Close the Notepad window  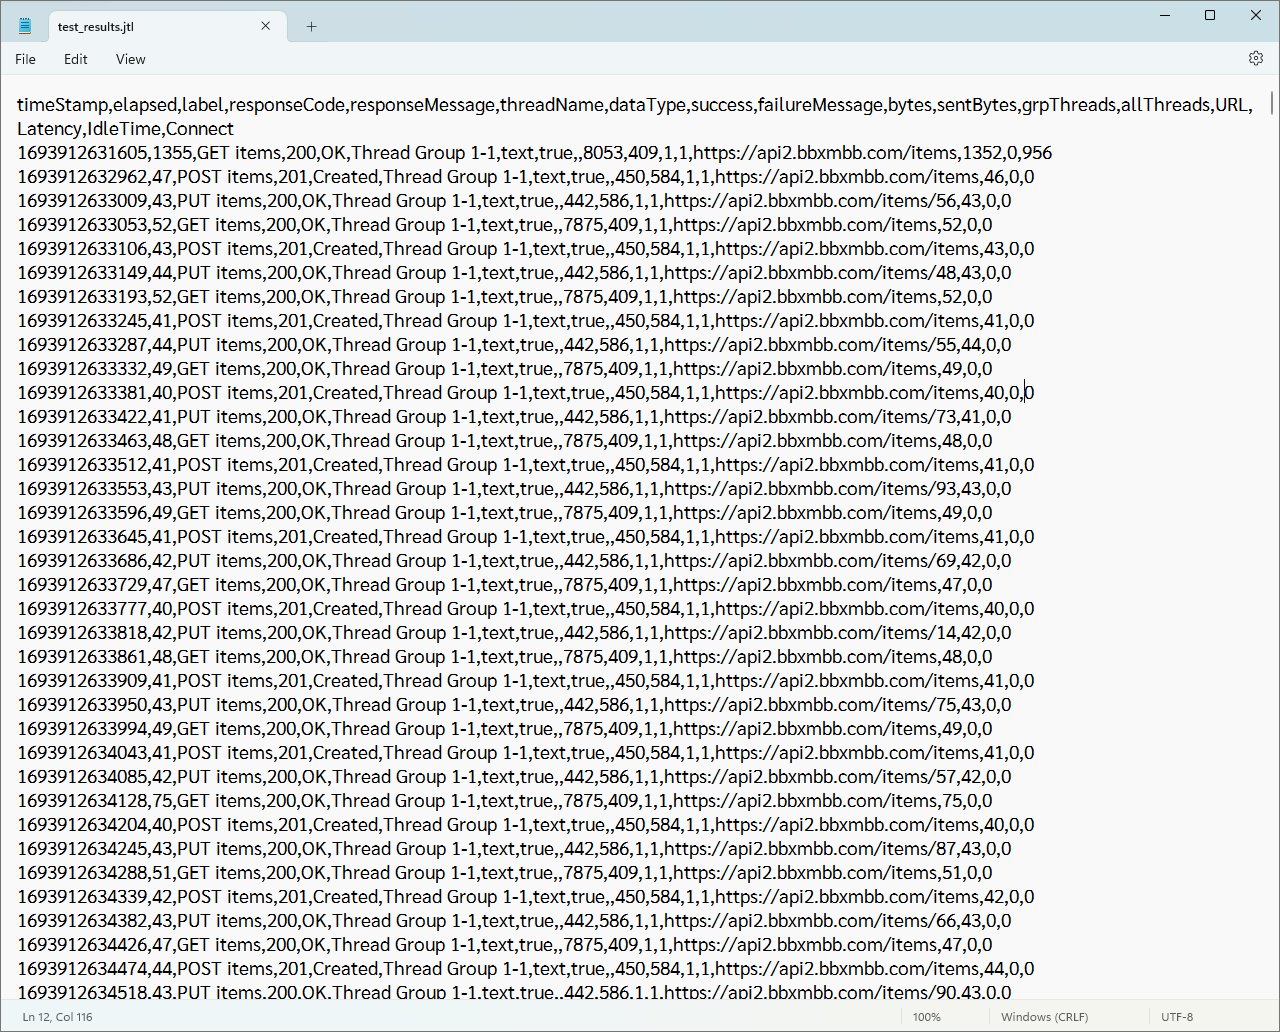coord(1256,15)
